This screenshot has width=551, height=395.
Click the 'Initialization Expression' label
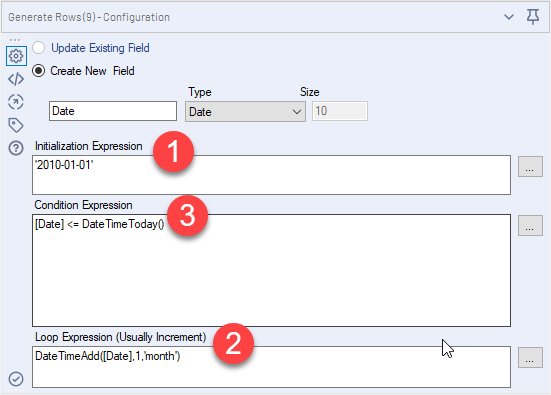pos(89,146)
